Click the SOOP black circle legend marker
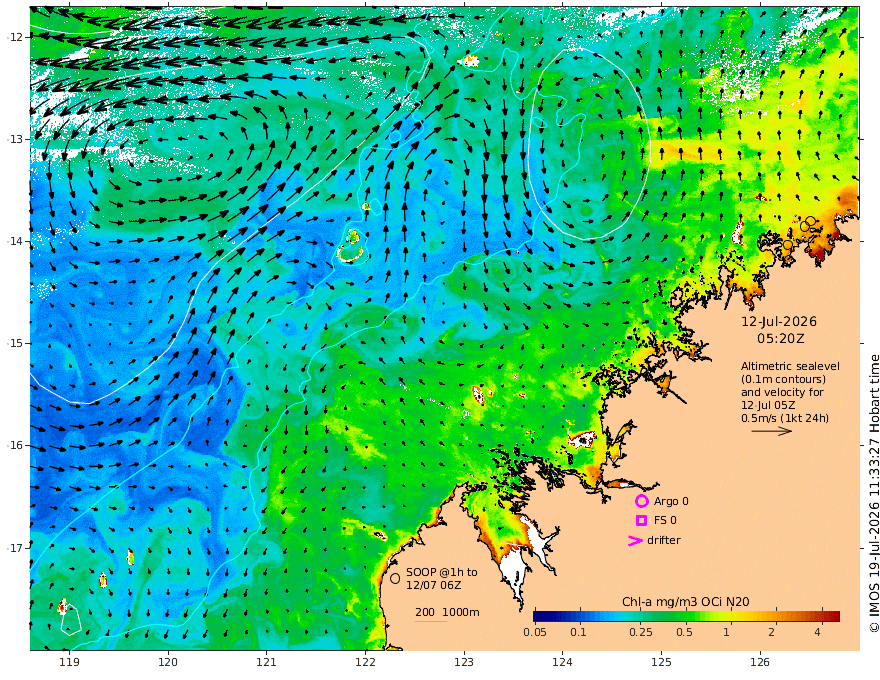Viewport: 880px width, 680px height. (395, 578)
